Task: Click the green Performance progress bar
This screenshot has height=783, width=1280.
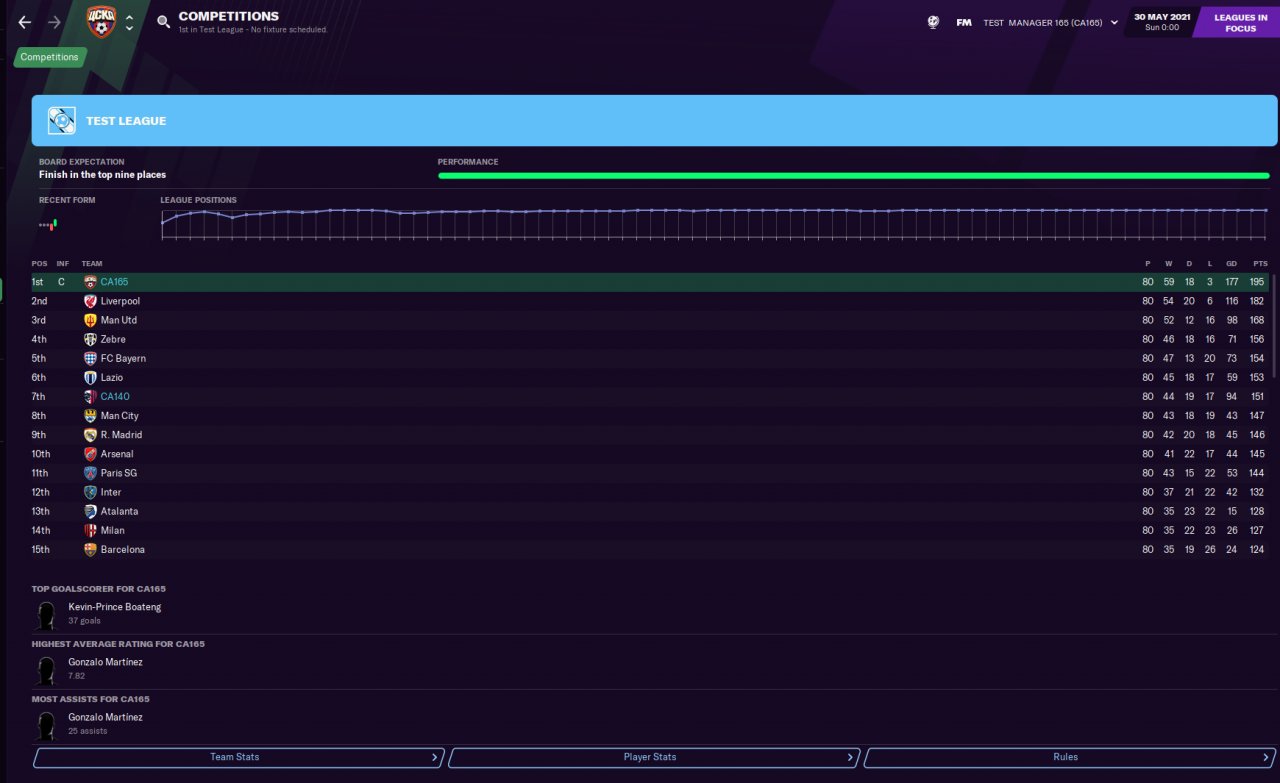Action: (x=853, y=176)
